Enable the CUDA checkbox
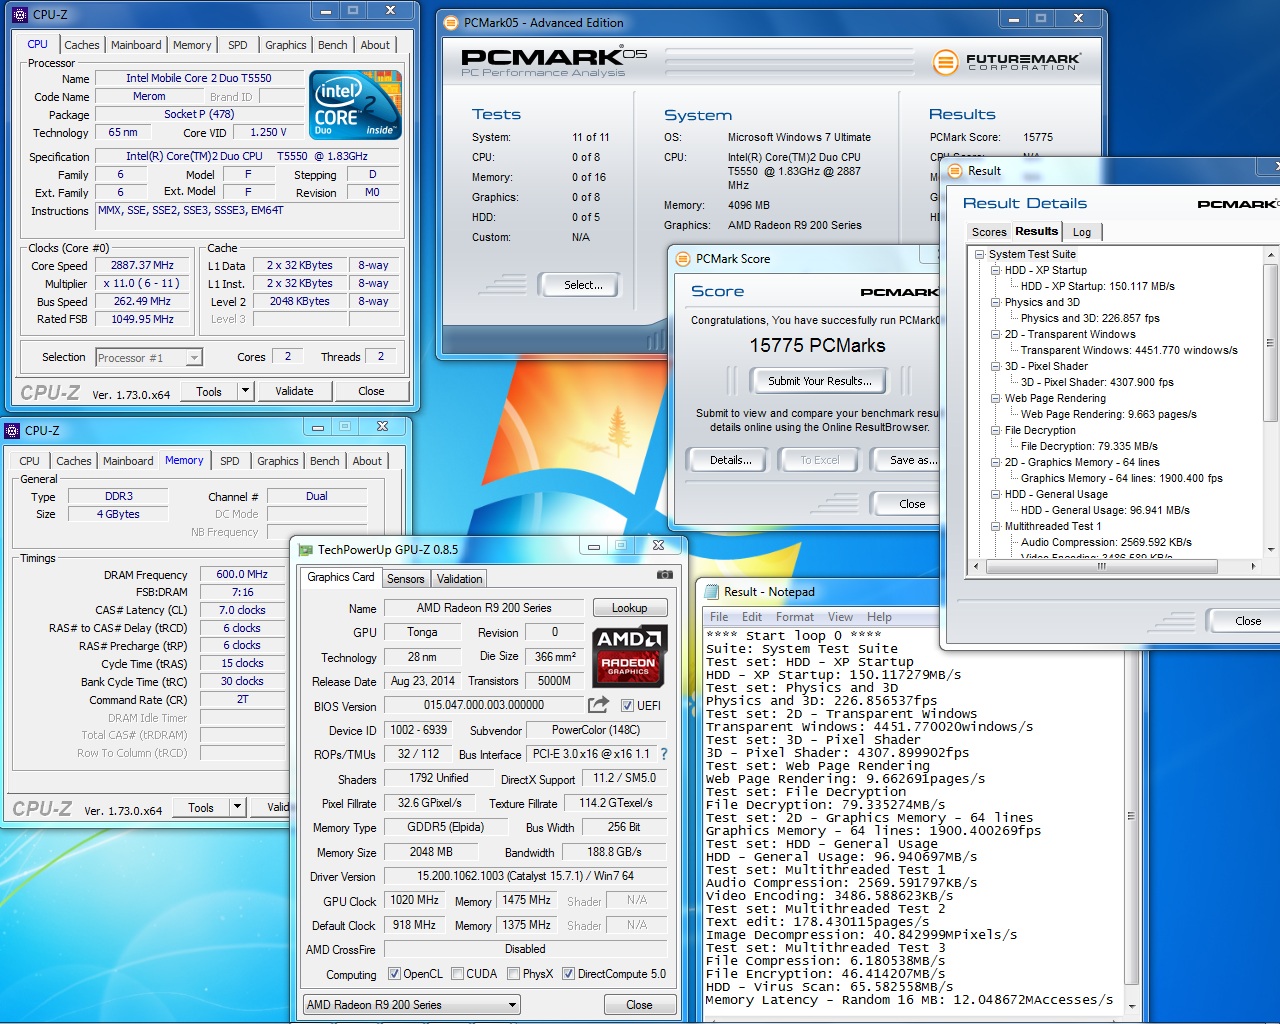 tap(457, 974)
